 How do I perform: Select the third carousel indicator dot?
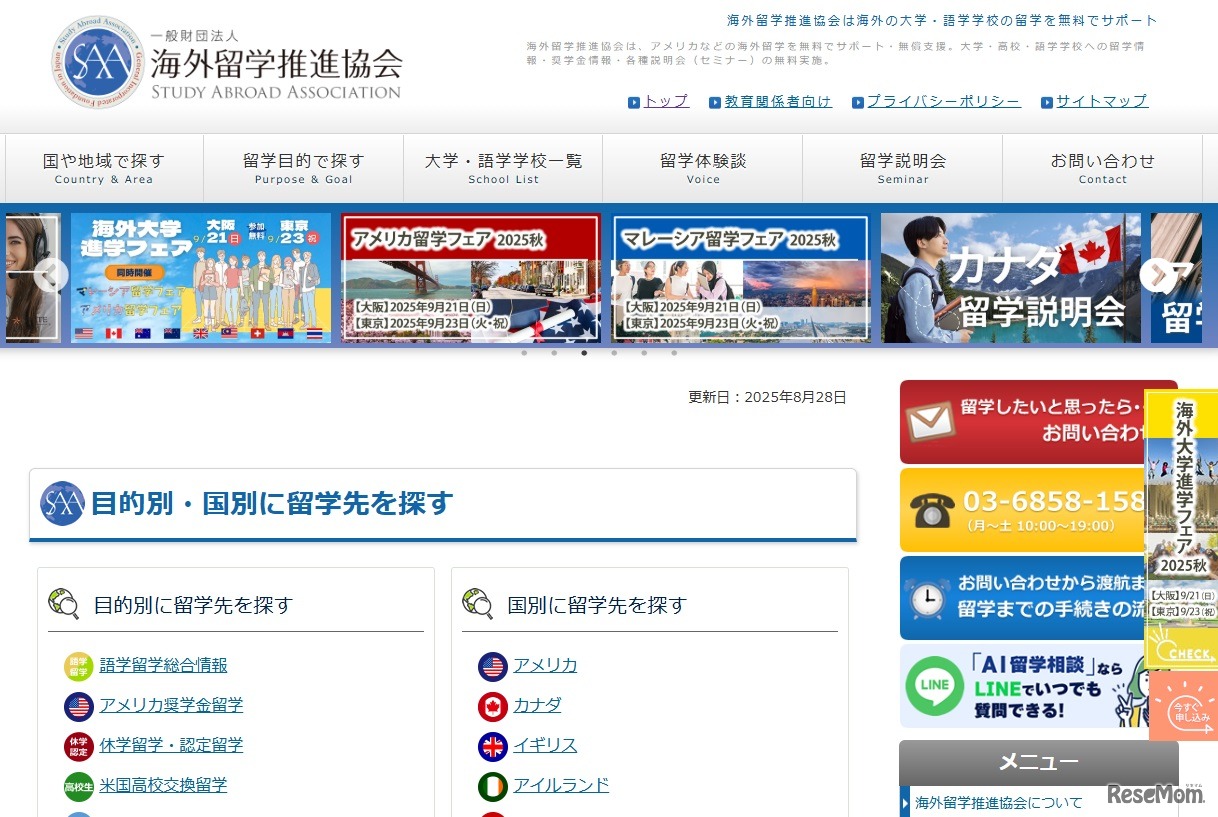(584, 353)
